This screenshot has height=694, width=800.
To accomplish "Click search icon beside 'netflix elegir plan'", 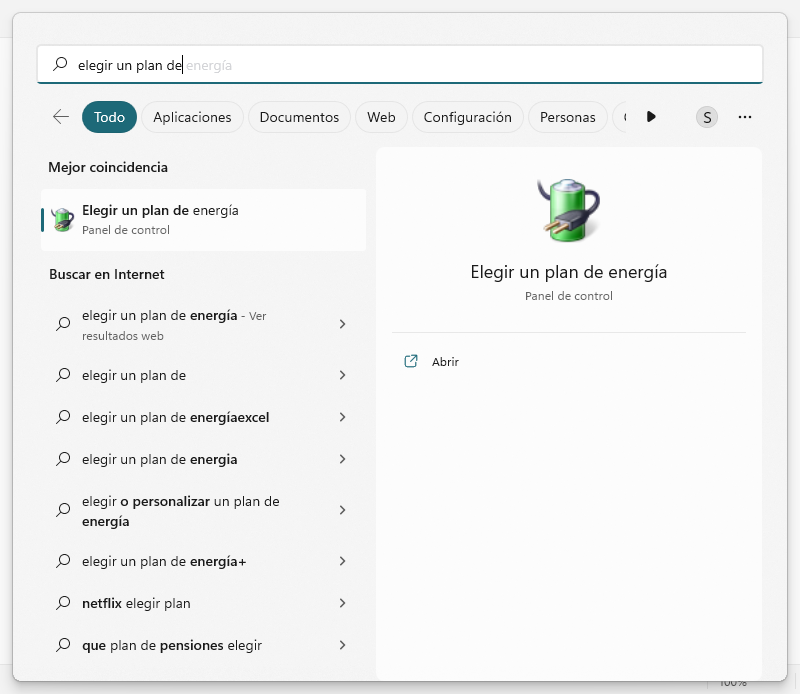I will 63,603.
